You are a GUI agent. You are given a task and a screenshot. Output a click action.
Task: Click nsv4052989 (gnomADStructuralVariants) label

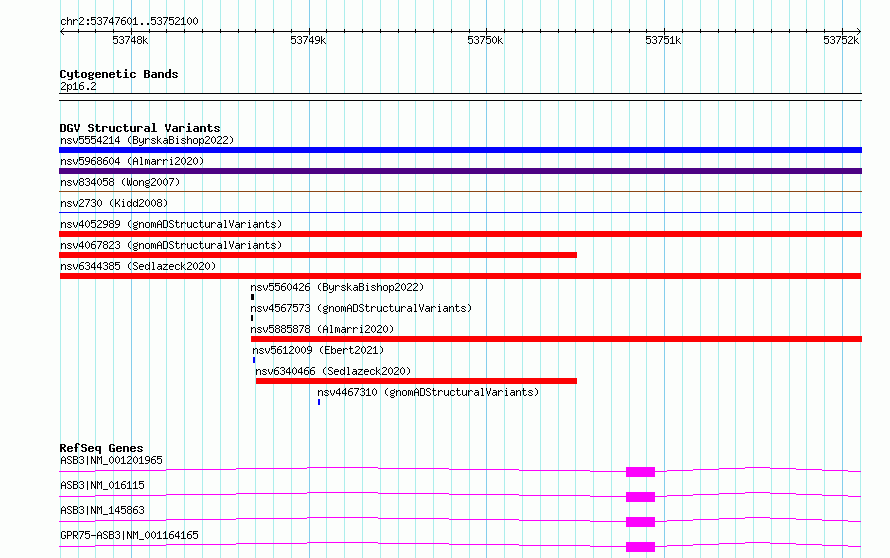(x=171, y=224)
